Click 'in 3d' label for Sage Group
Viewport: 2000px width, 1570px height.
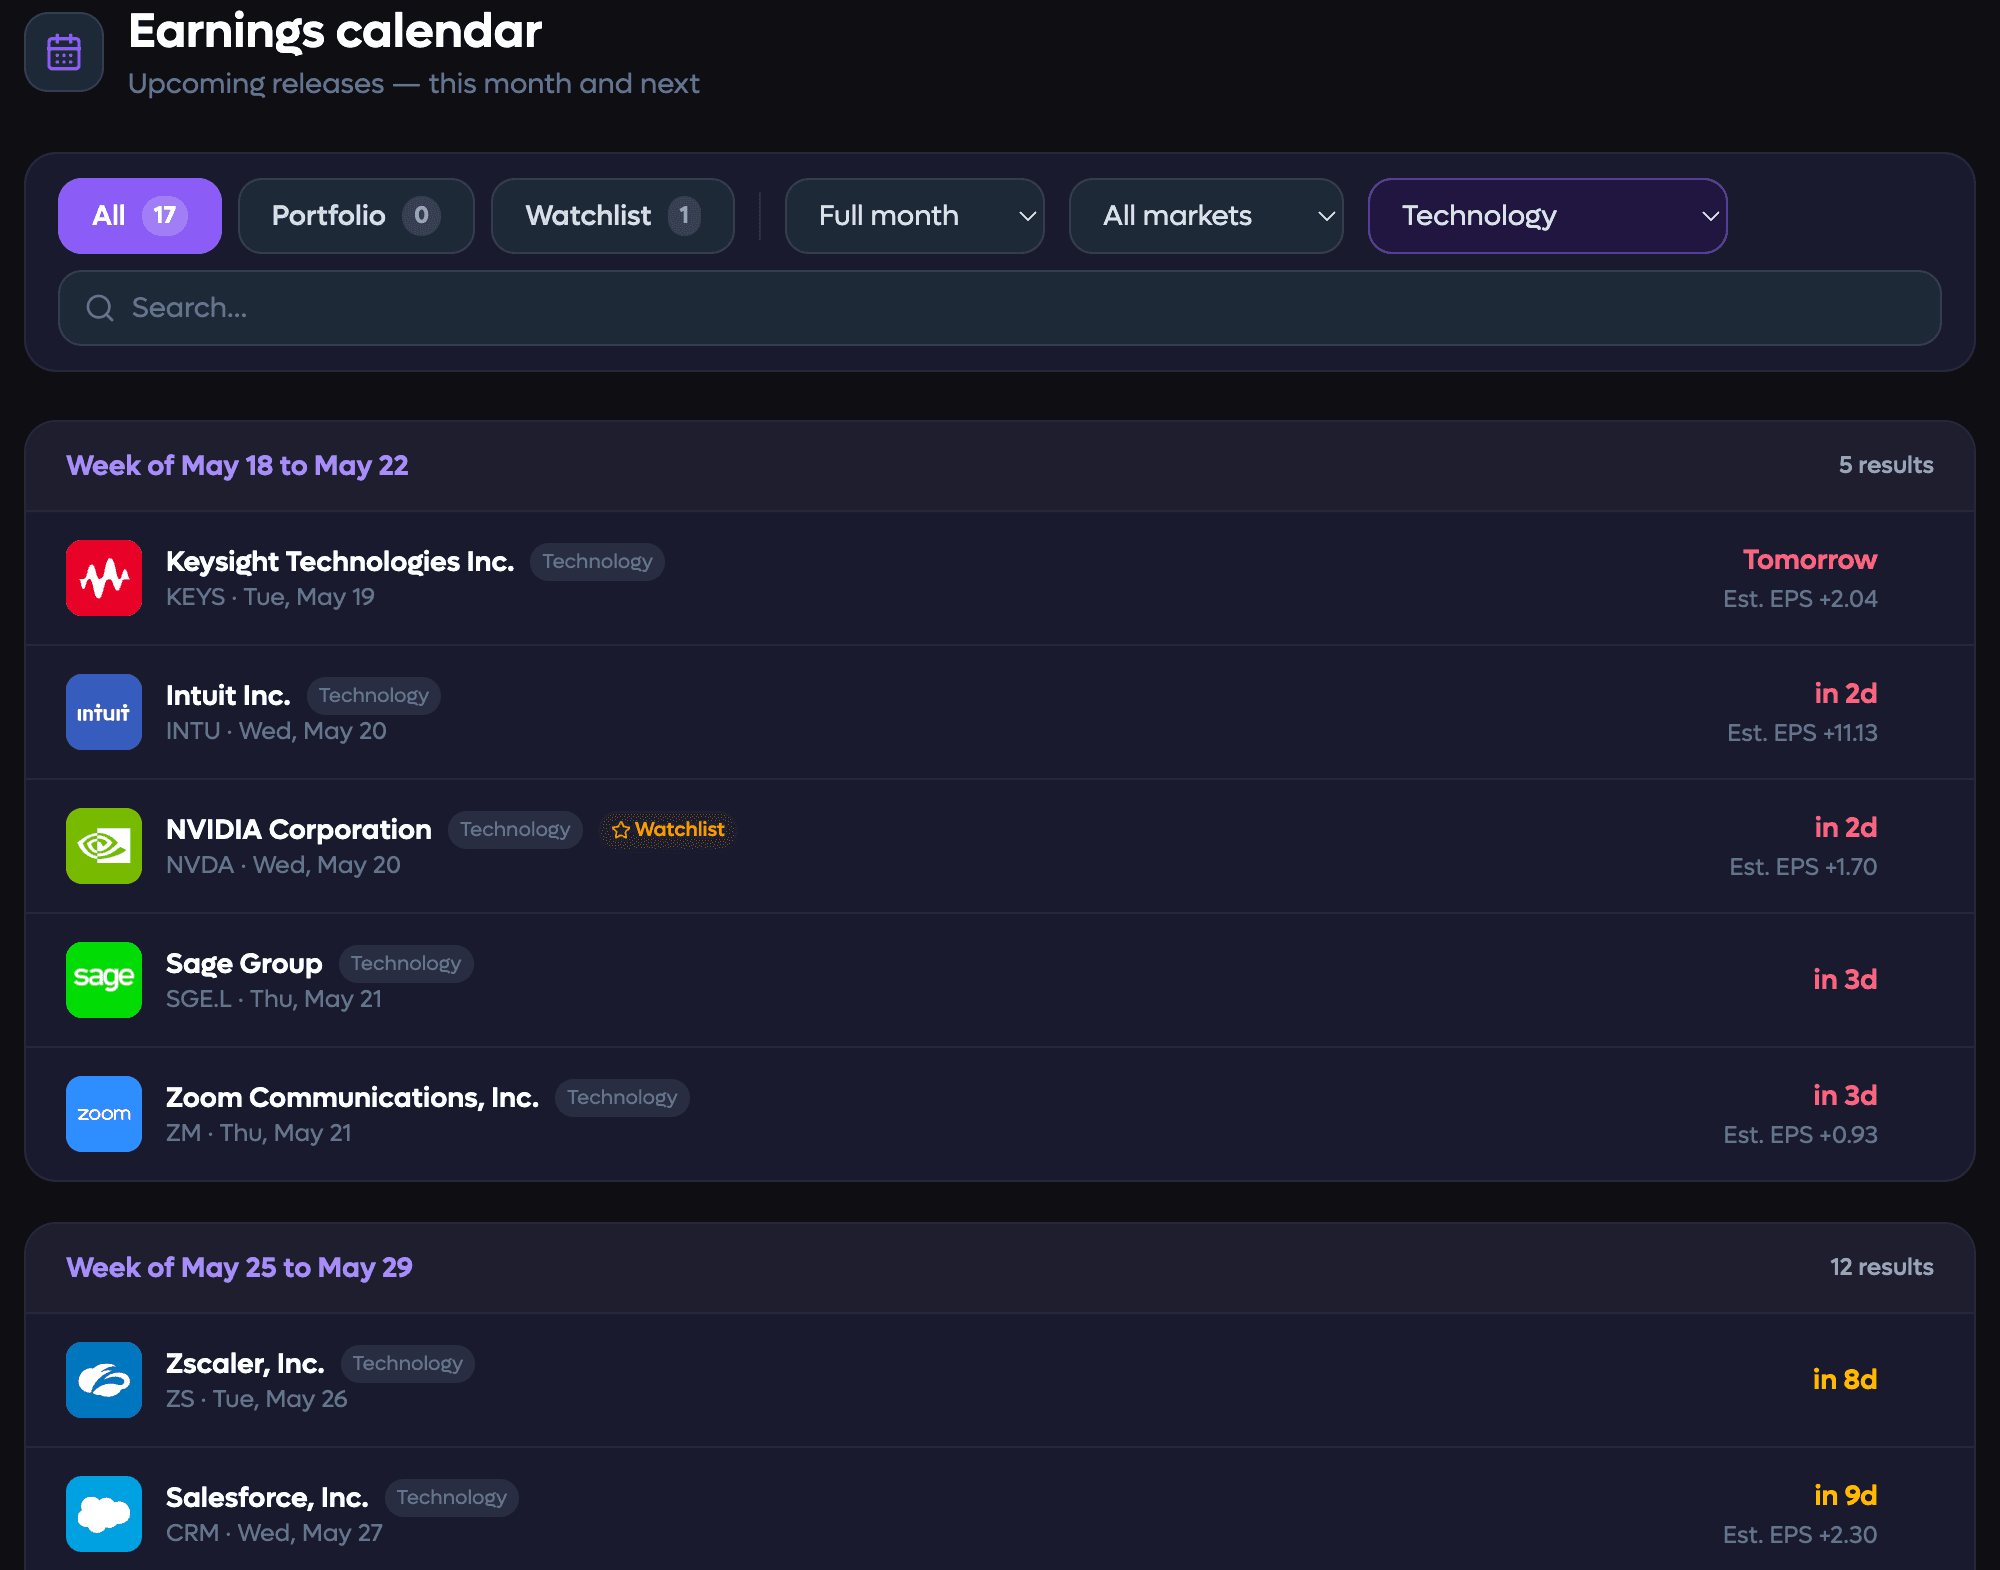click(1845, 980)
